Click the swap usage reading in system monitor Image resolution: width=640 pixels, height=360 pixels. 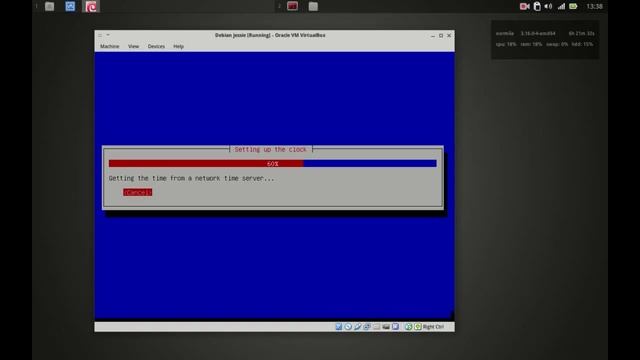pos(557,44)
